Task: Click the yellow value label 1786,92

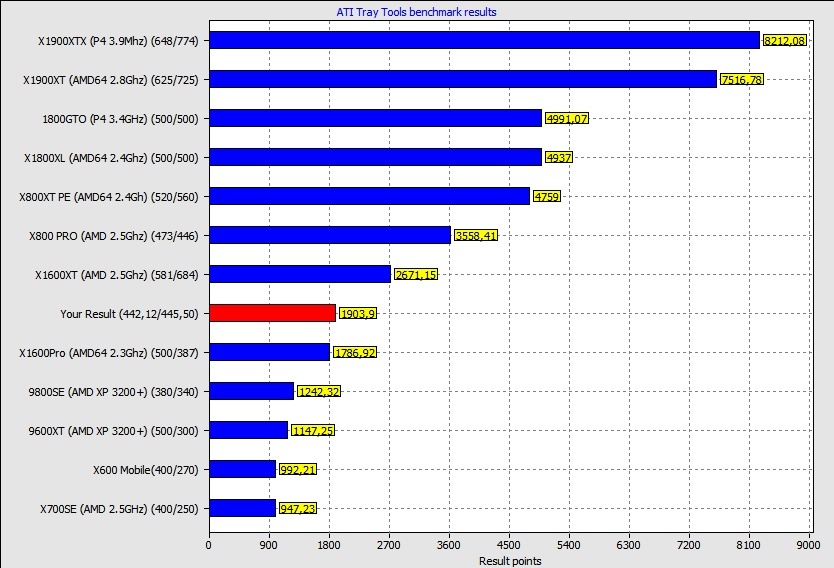Action: 355,352
